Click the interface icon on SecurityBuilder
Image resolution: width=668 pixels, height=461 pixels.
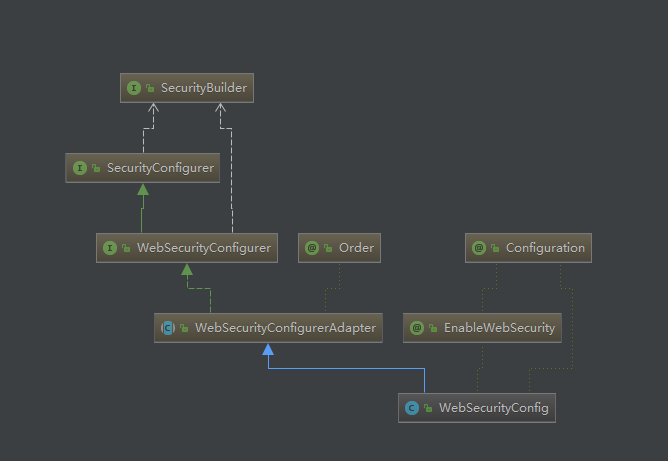point(134,88)
